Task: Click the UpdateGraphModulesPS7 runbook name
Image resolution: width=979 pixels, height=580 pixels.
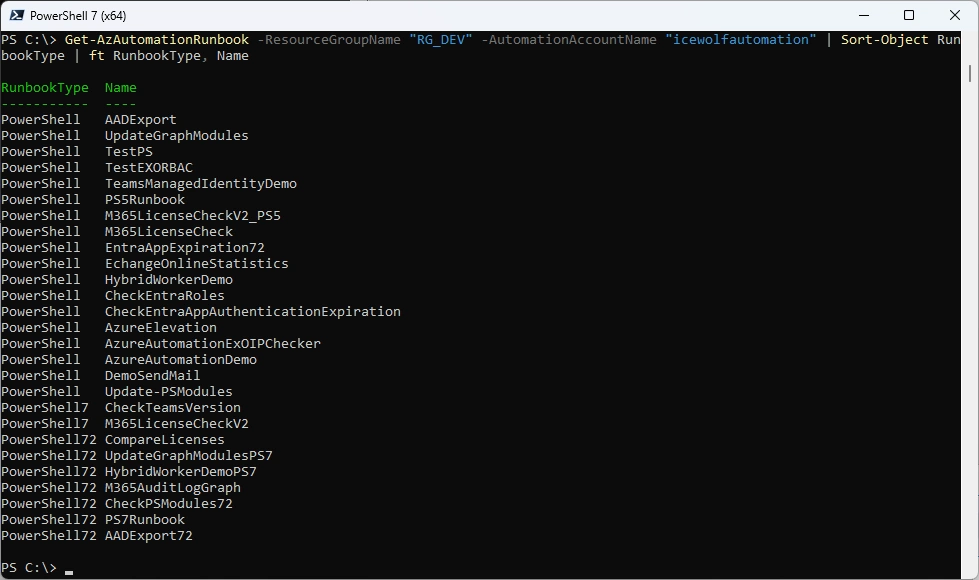Action: pyautogui.click(x=189, y=456)
